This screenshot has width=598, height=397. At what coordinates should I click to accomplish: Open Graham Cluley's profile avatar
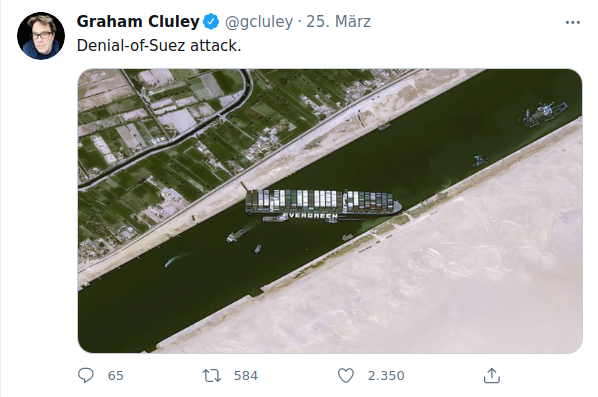[x=41, y=36]
